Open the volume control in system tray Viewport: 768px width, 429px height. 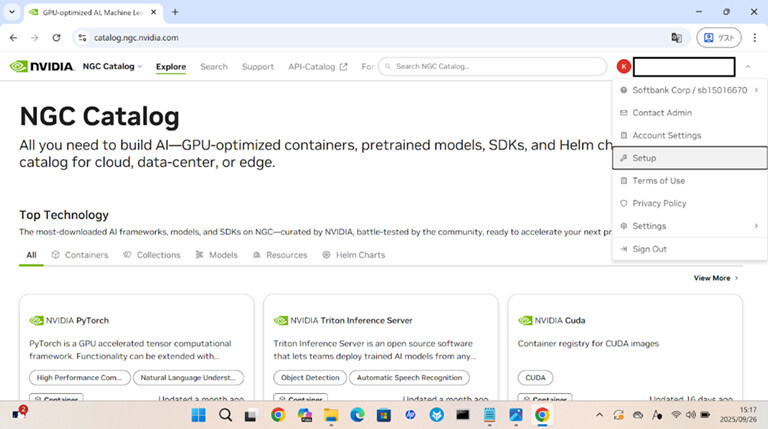click(691, 415)
